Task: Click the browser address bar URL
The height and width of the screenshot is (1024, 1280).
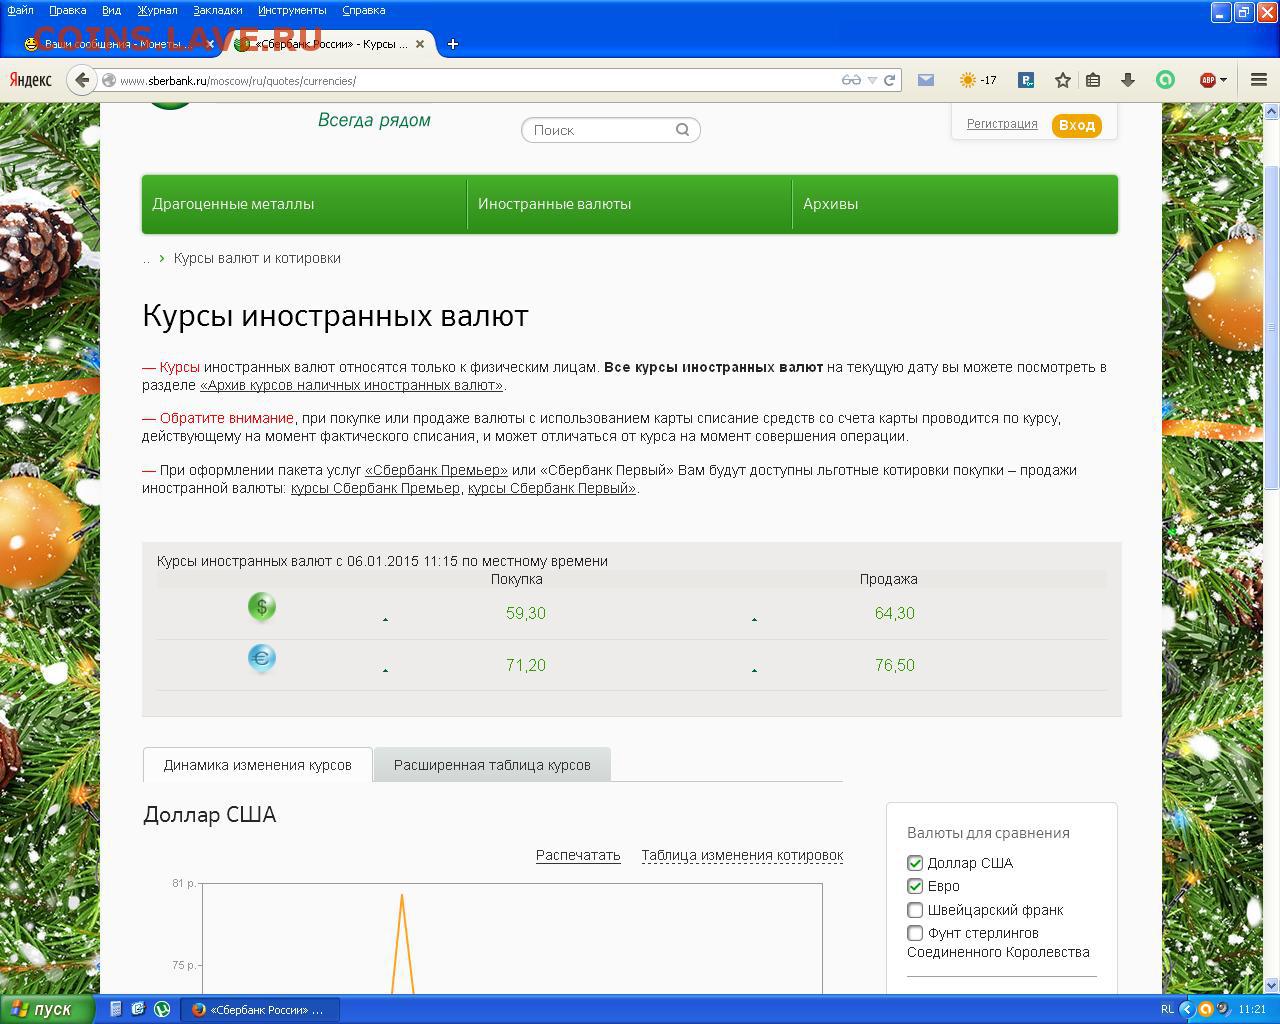Action: 470,80
